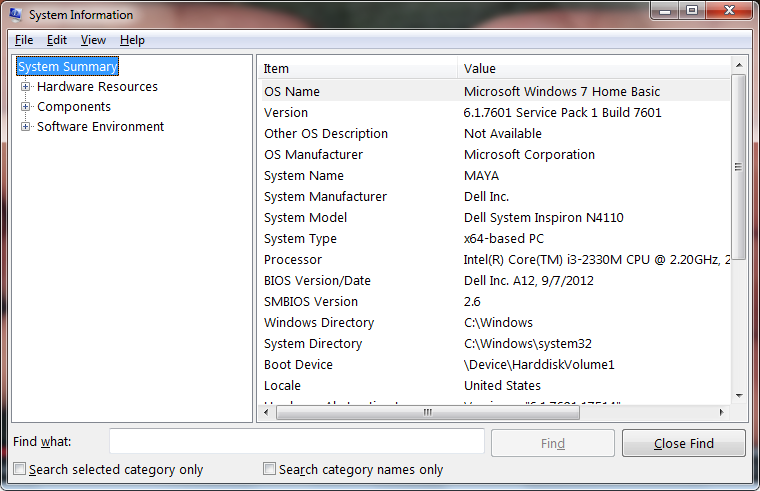Select the Components tree item
The height and width of the screenshot is (491, 760).
coord(74,107)
